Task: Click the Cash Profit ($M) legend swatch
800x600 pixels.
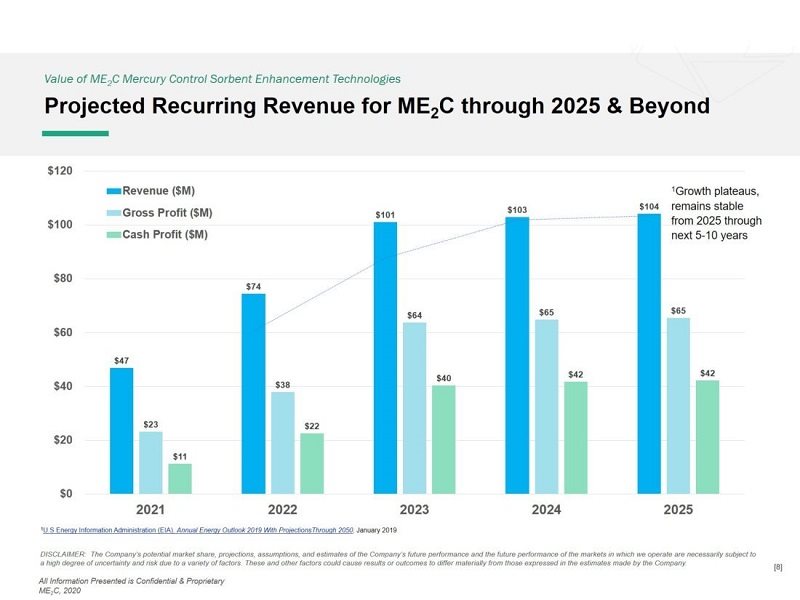Action: pos(114,235)
